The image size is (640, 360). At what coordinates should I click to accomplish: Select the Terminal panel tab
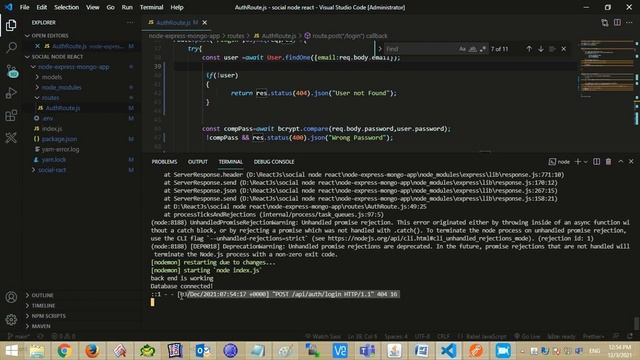[230, 162]
